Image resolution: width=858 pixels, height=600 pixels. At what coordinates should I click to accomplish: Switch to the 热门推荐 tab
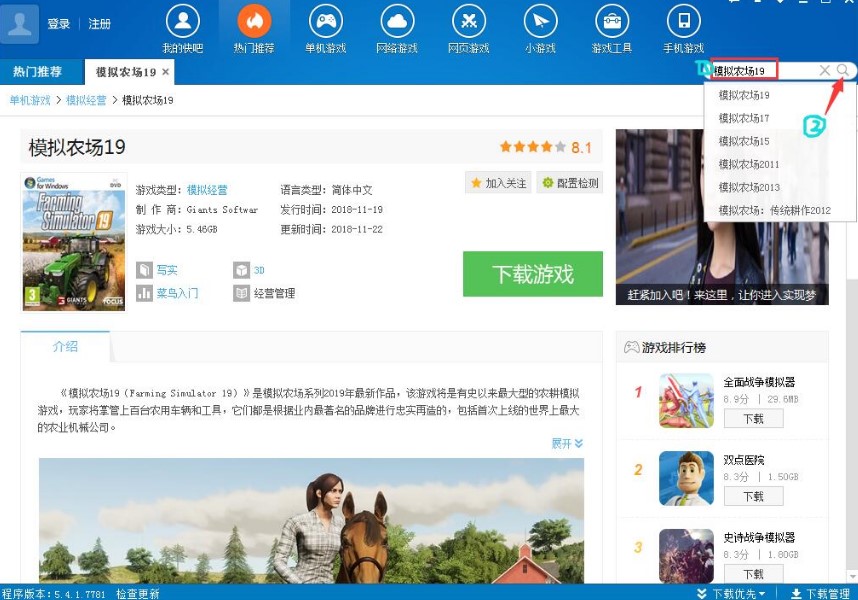pos(37,72)
